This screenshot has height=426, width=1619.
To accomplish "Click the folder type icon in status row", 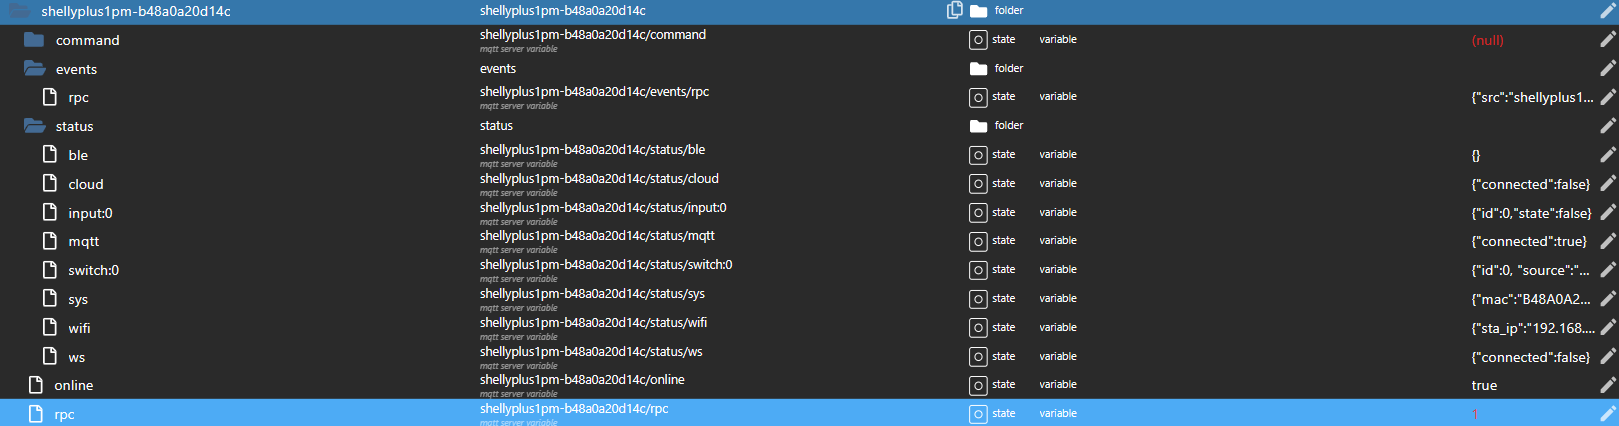I will 978,126.
